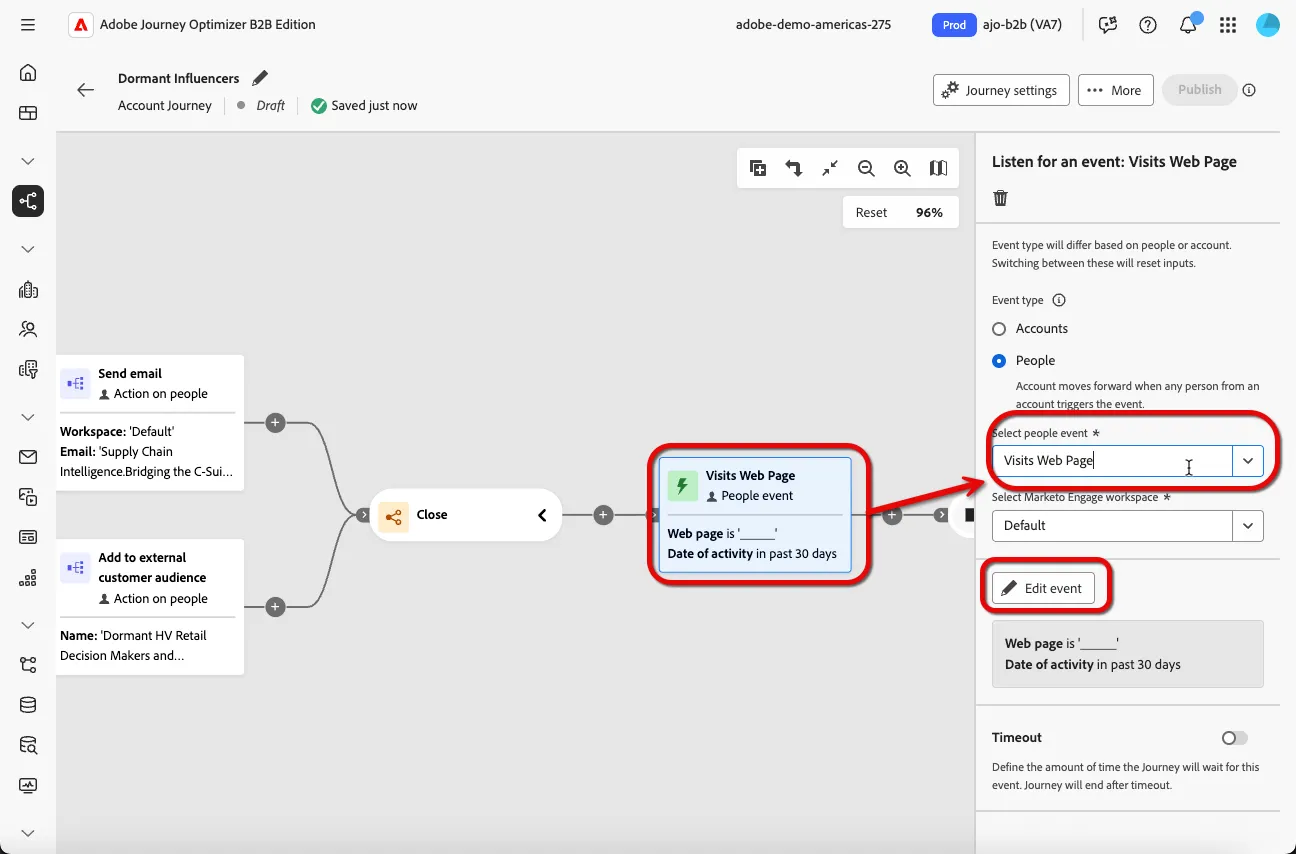Delete the event node with trash icon
The width and height of the screenshot is (1296, 854).
[x=1001, y=198]
